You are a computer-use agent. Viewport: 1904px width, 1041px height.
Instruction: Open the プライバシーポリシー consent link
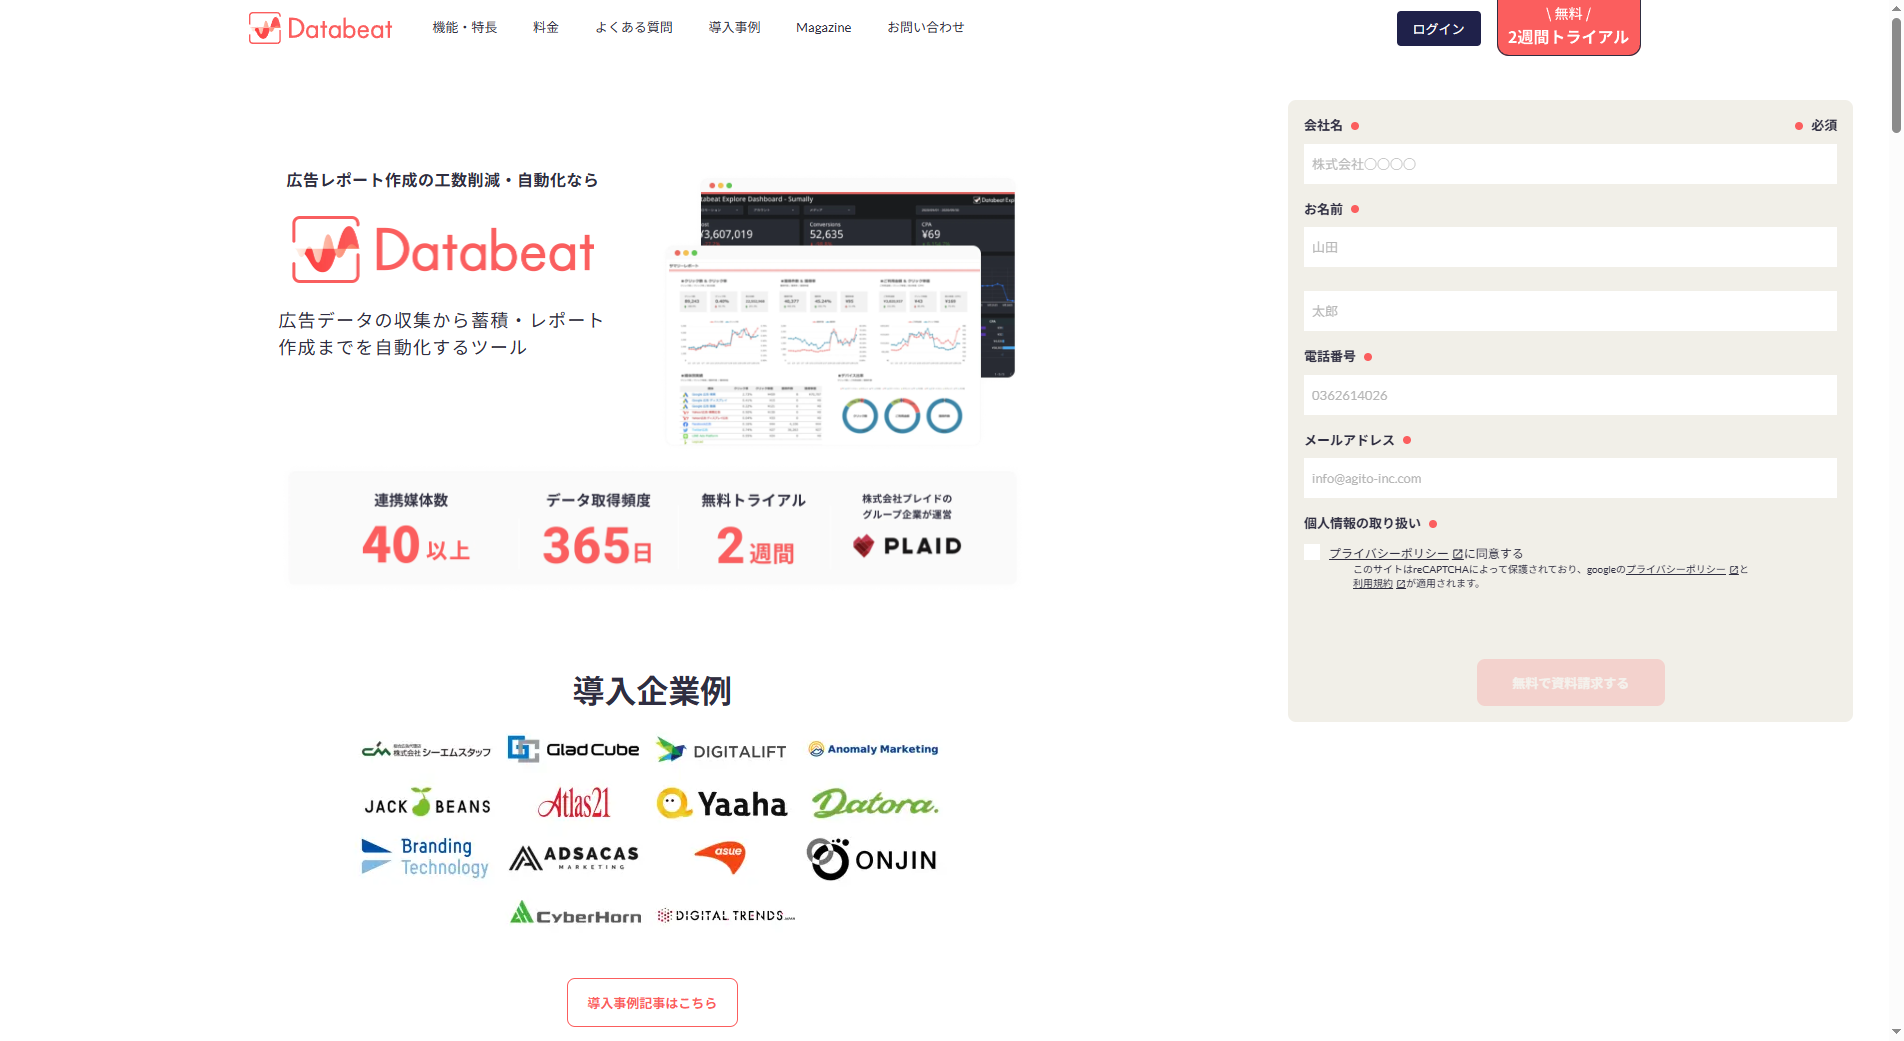[1388, 553]
